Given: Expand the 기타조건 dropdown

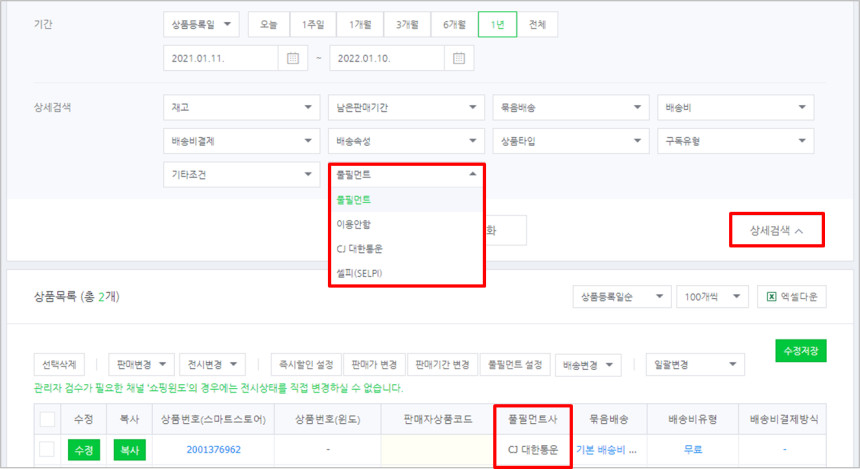Looking at the screenshot, I should pos(241,174).
